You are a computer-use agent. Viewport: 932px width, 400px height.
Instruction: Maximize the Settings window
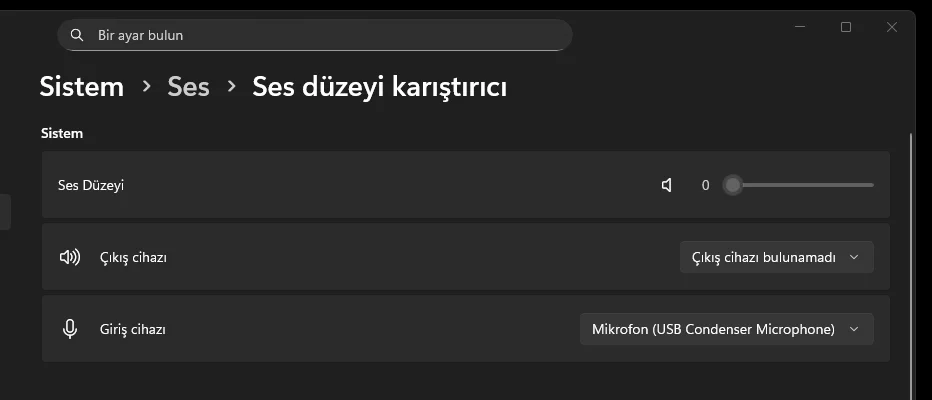[846, 27]
